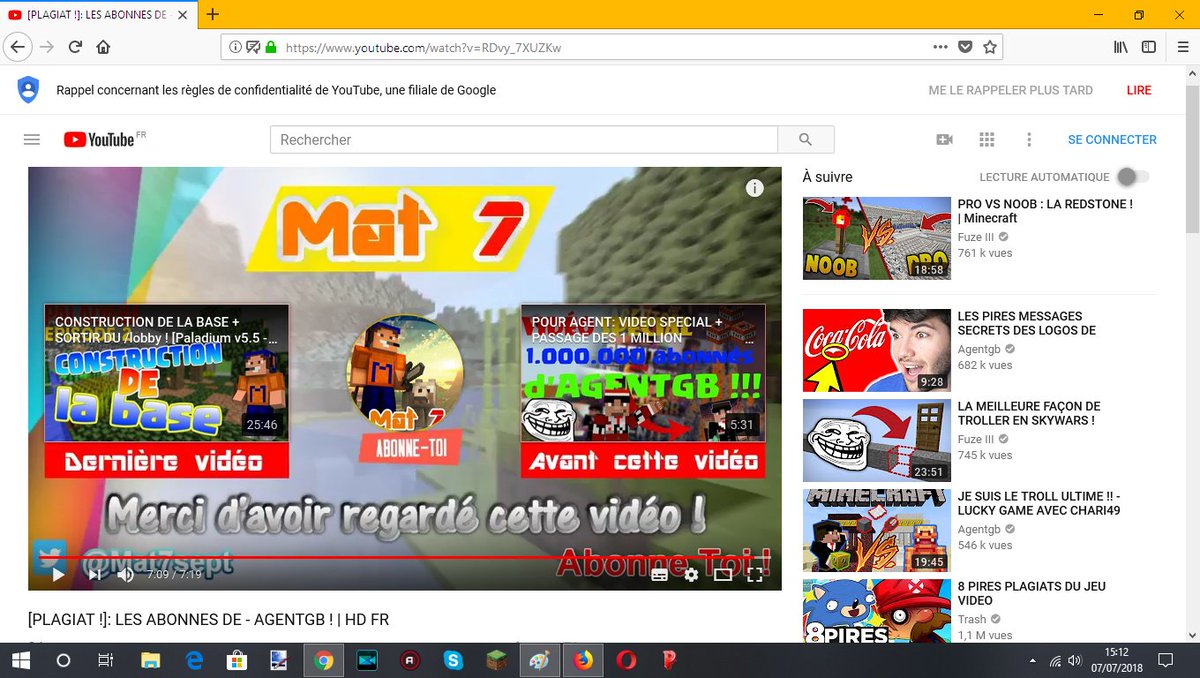Mute the video volume icon
This screenshot has width=1200, height=678.
click(126, 574)
